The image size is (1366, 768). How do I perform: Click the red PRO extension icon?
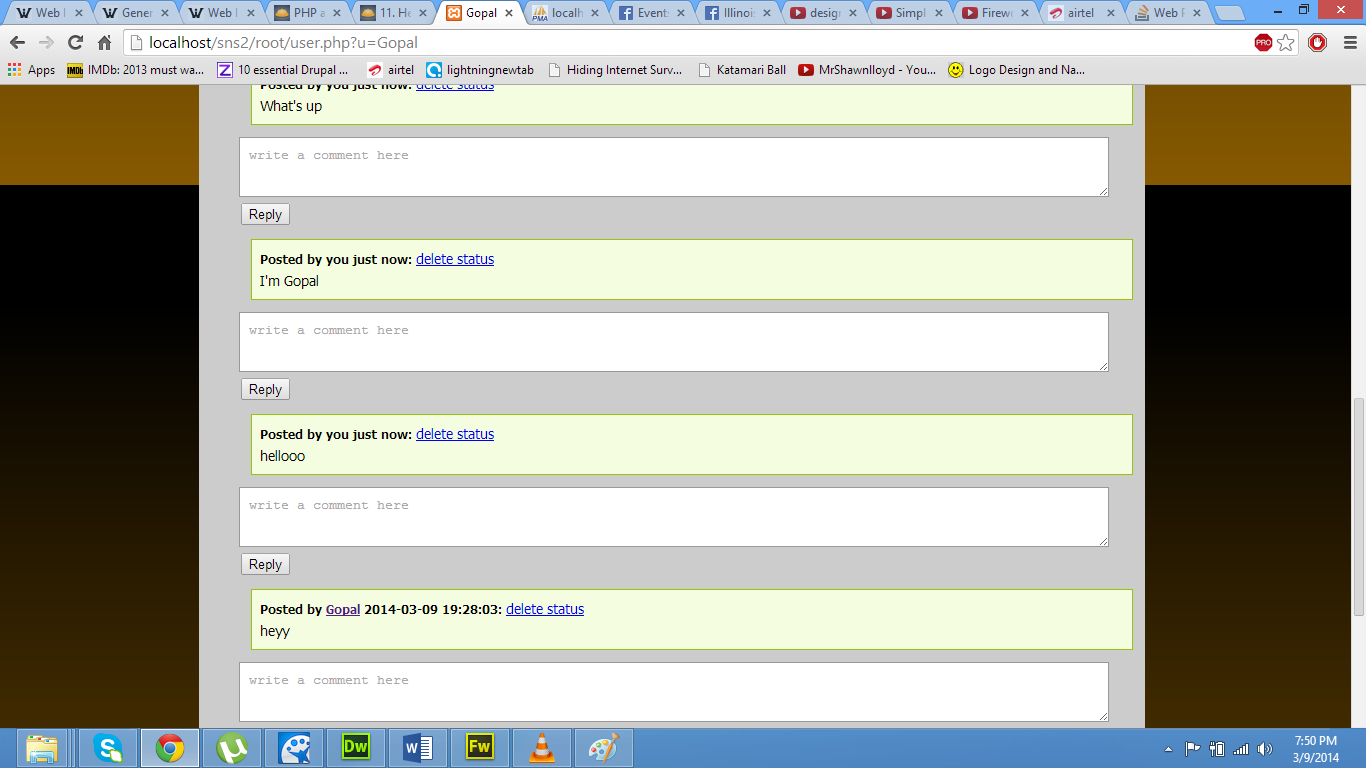[x=1263, y=43]
